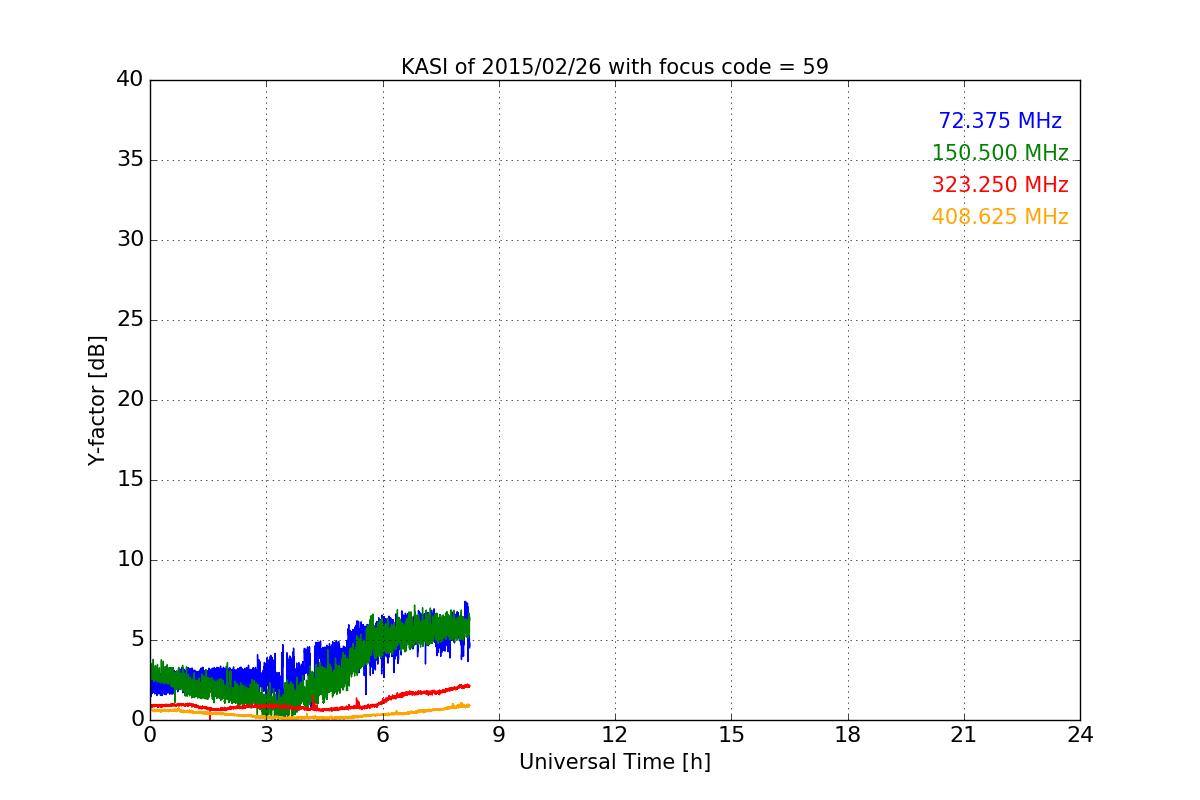
Task: Select the 72.375 MHz legend label
Action: click(1000, 121)
